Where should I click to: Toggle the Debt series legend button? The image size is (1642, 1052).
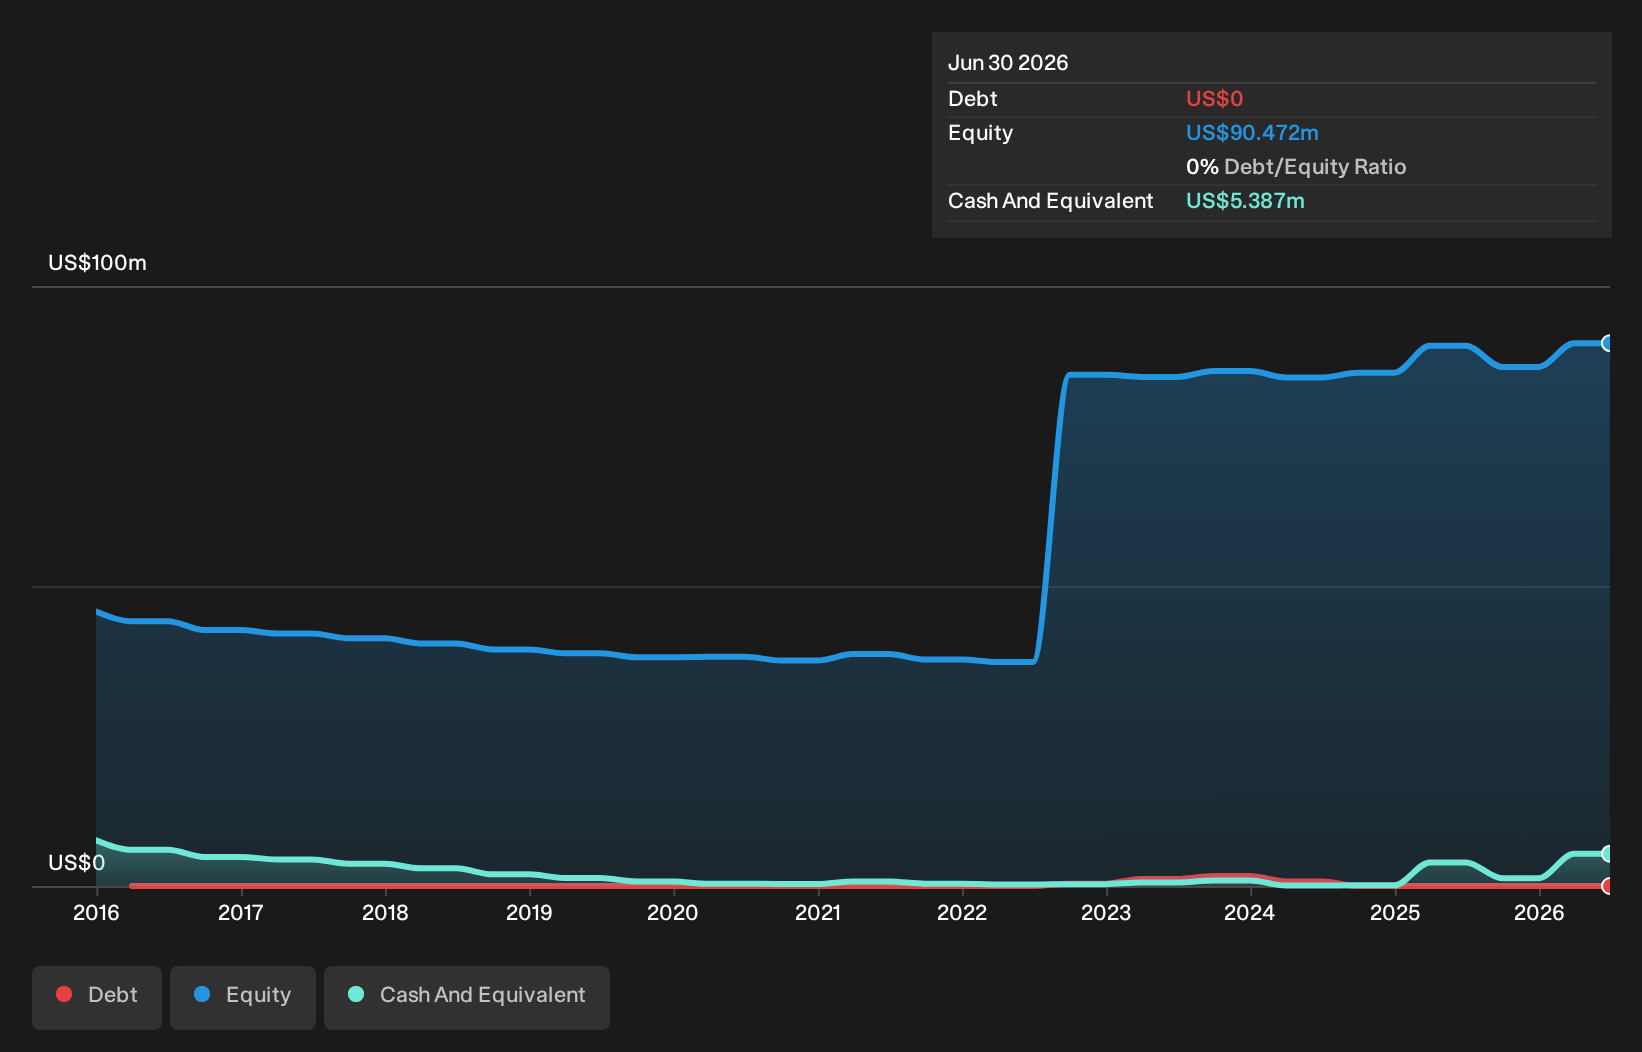pyautogui.click(x=97, y=997)
